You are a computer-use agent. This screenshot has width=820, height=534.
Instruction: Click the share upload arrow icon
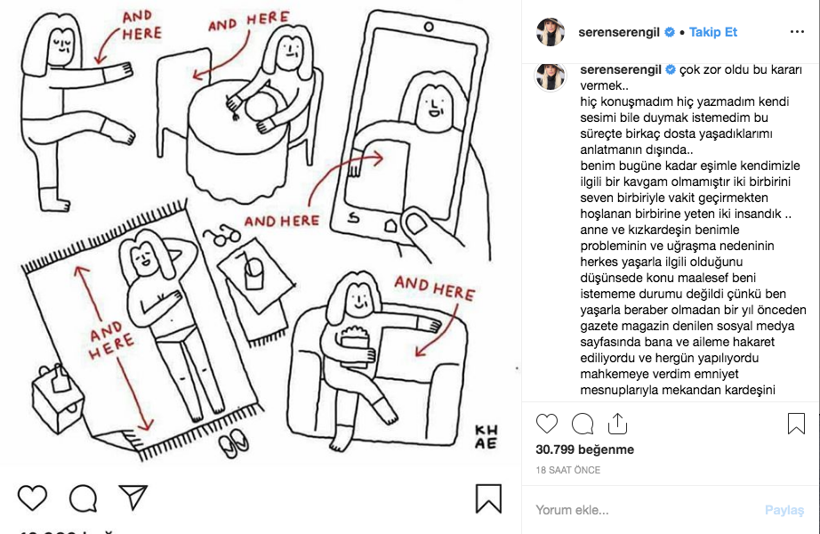pyautogui.click(x=618, y=424)
